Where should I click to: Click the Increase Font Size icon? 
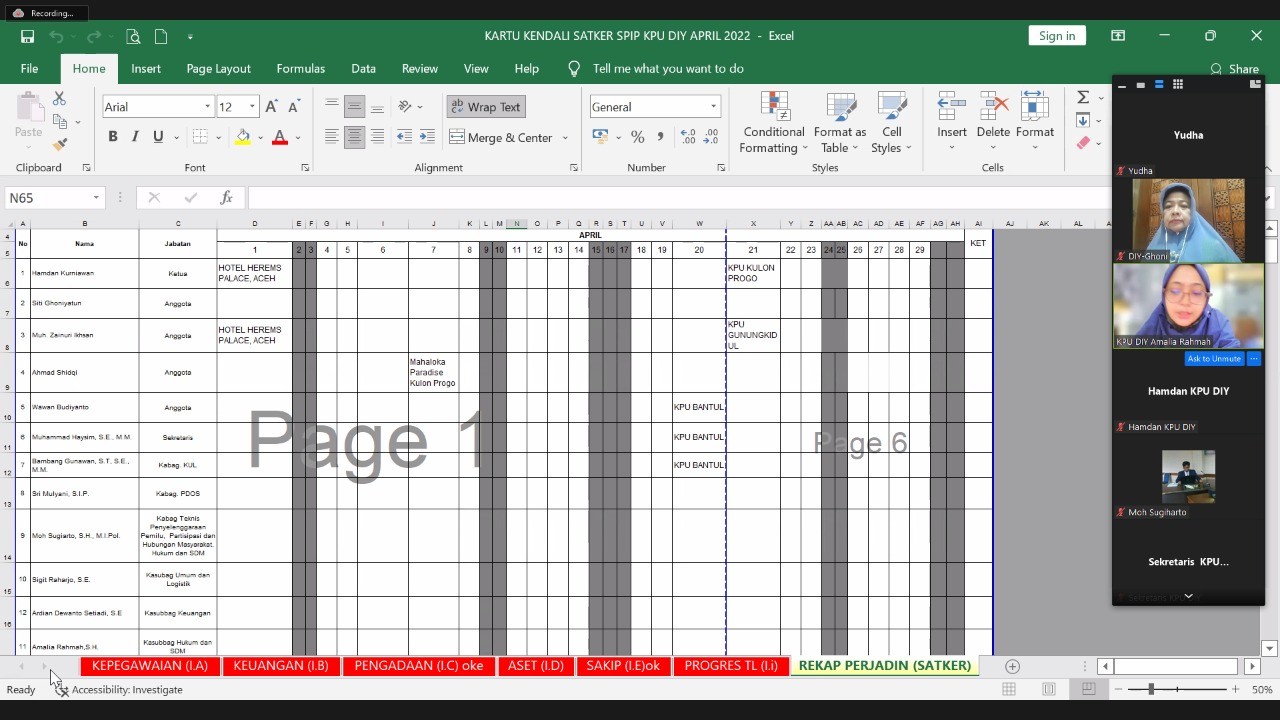(x=271, y=107)
